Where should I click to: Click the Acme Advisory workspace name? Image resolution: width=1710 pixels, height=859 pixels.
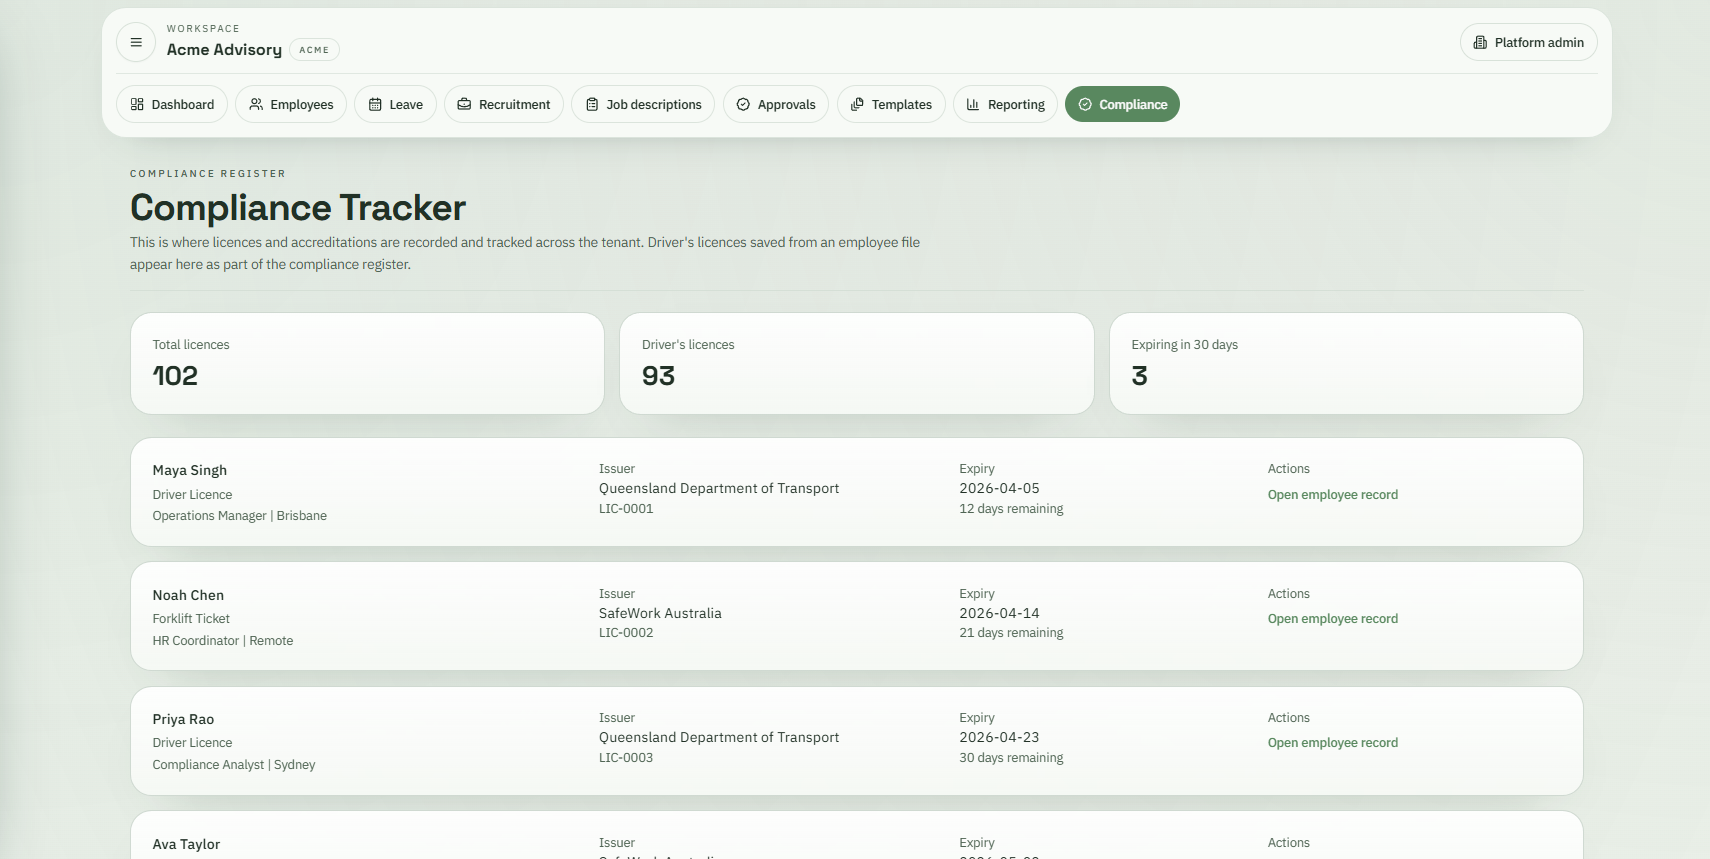click(224, 50)
